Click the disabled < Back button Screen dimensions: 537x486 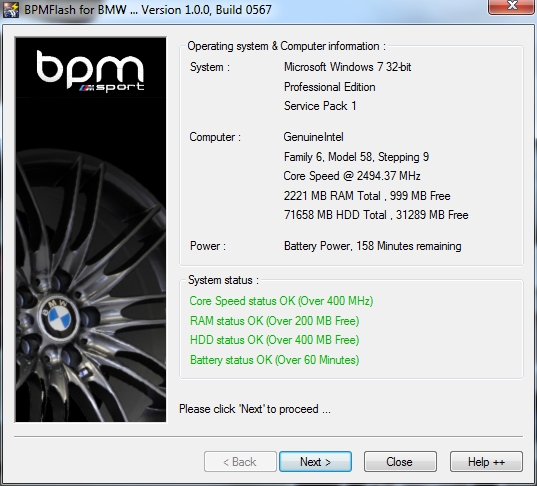tap(240, 462)
